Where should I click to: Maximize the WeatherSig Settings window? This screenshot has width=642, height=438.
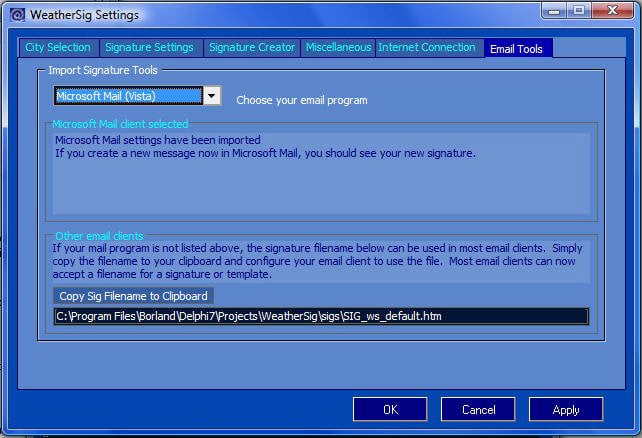(x=579, y=11)
